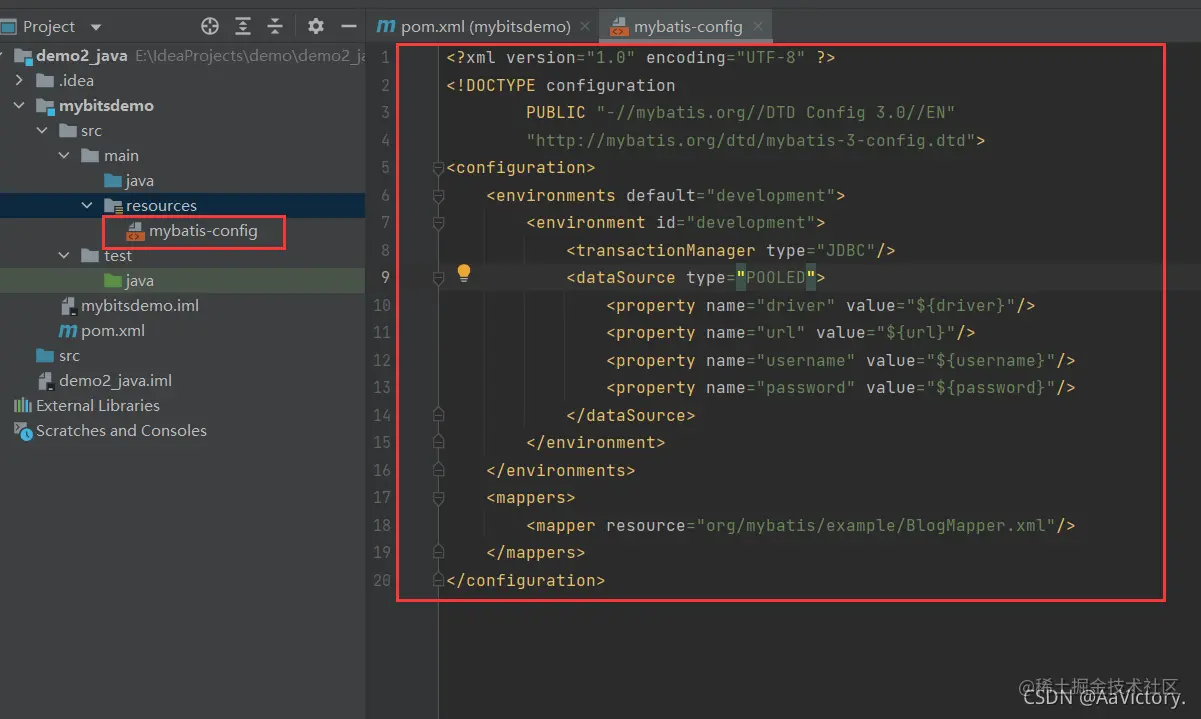Viewport: 1201px width, 719px height.
Task: Click the demo2_java project folder icon
Action: tap(23, 56)
